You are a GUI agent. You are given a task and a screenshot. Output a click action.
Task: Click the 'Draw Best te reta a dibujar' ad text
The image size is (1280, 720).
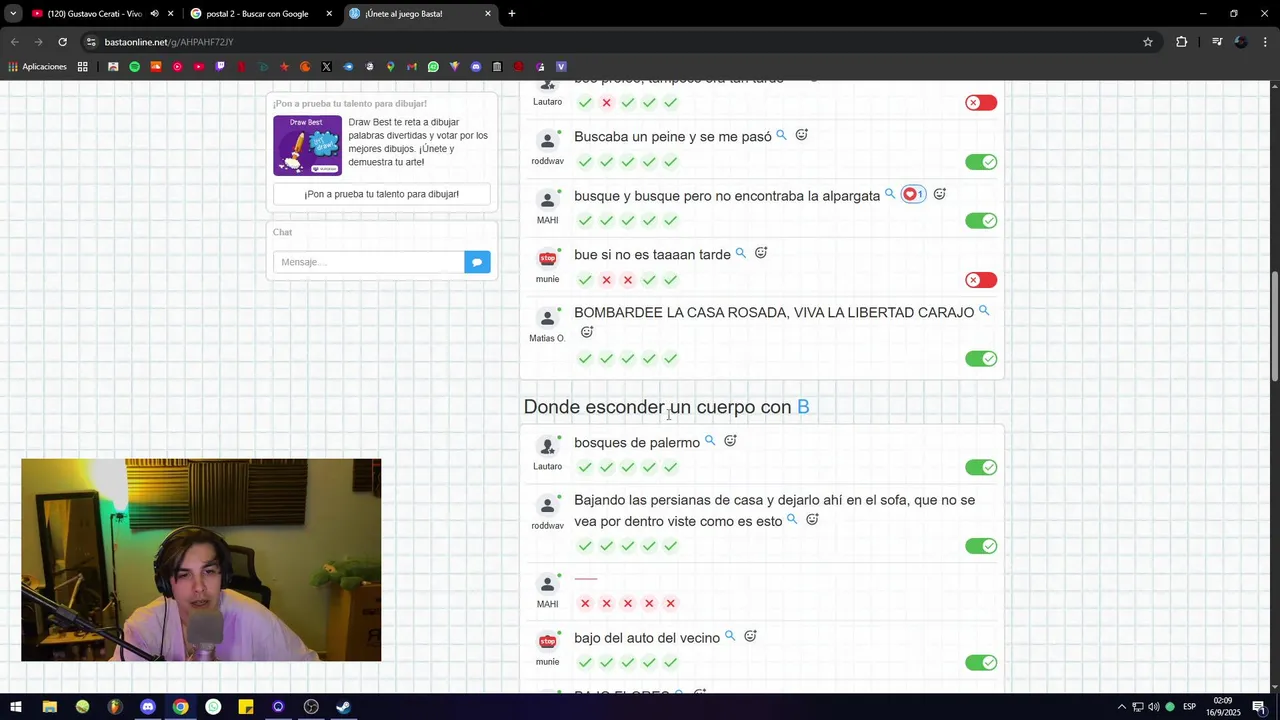pos(418,142)
